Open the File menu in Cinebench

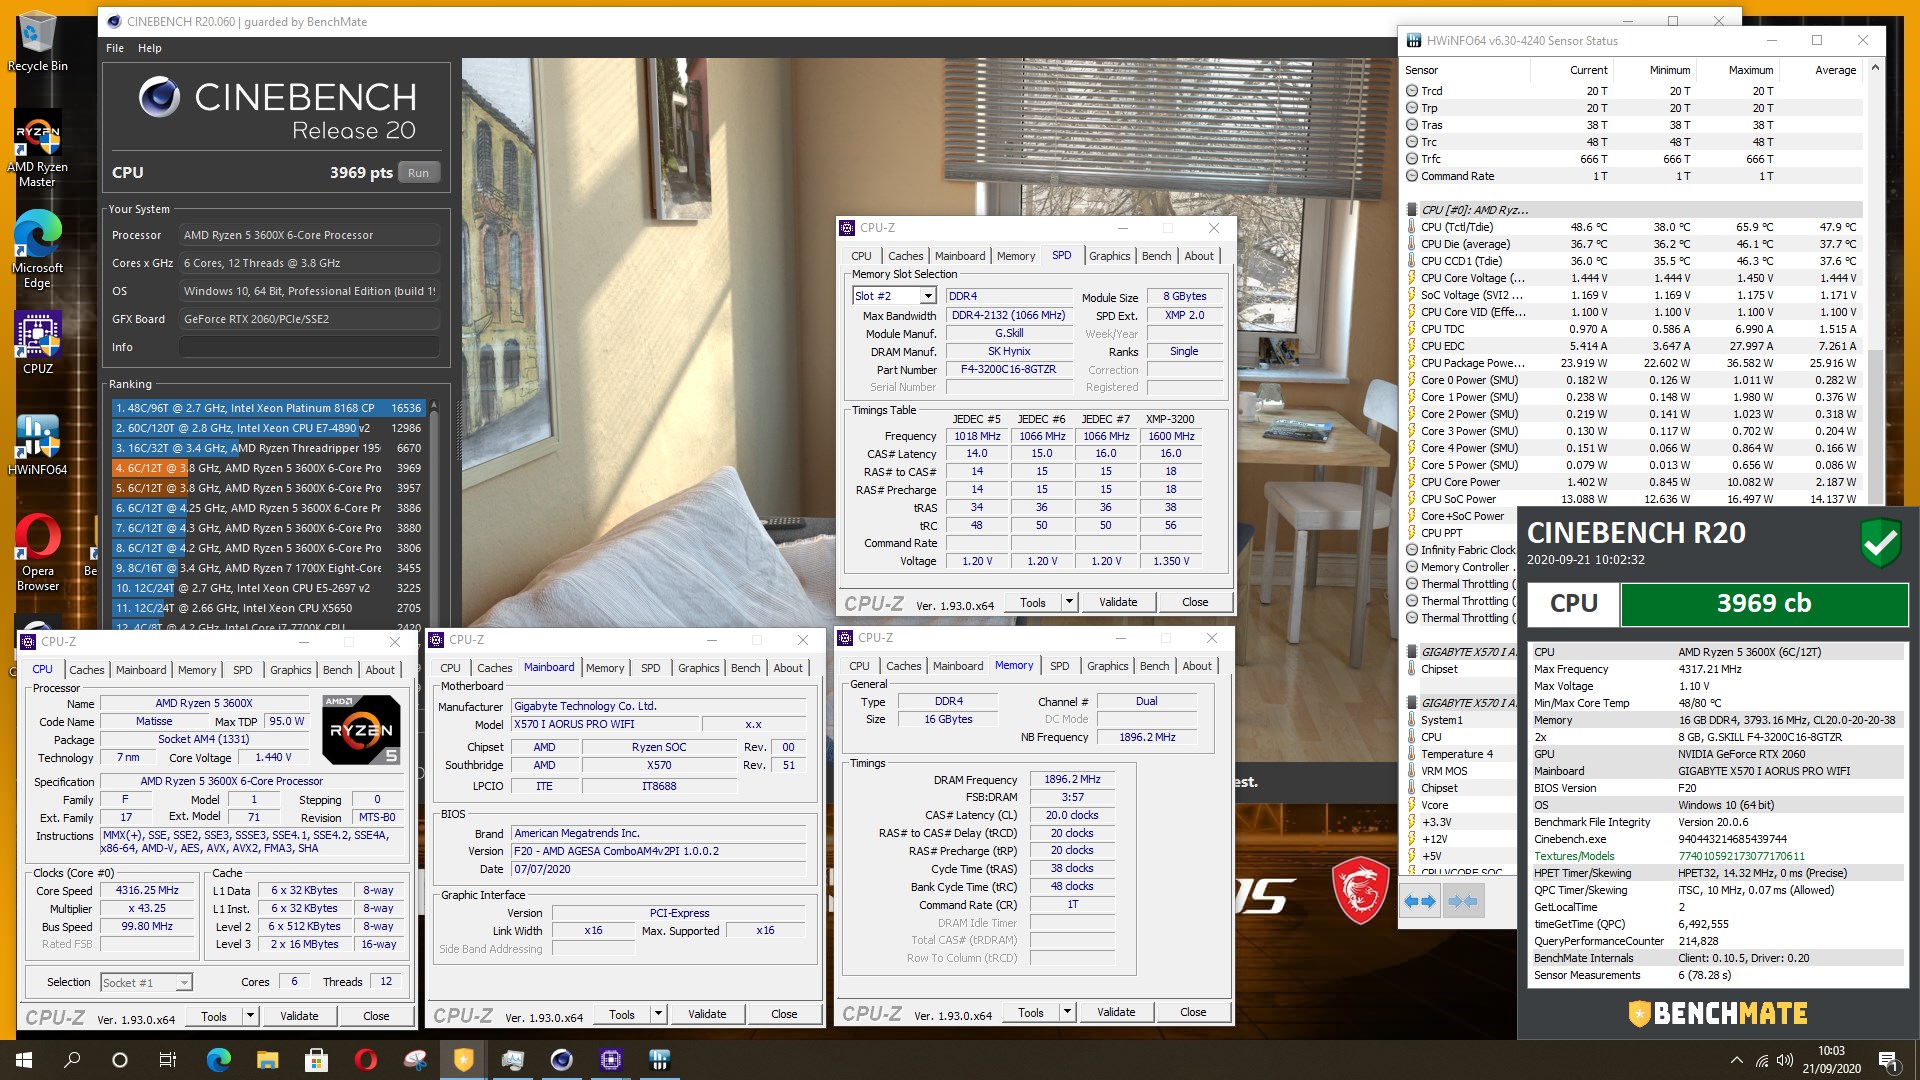(115, 48)
